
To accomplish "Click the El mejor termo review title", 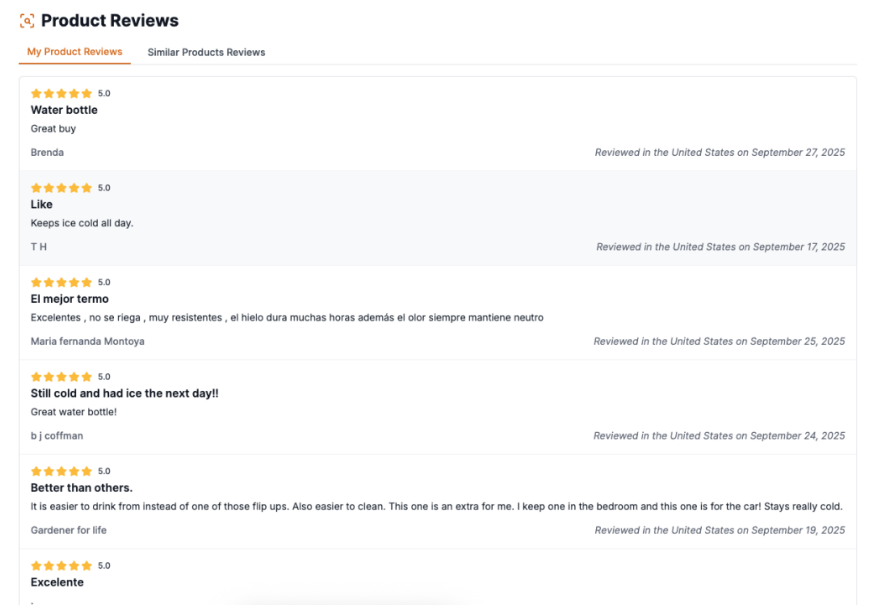I will pos(70,299).
